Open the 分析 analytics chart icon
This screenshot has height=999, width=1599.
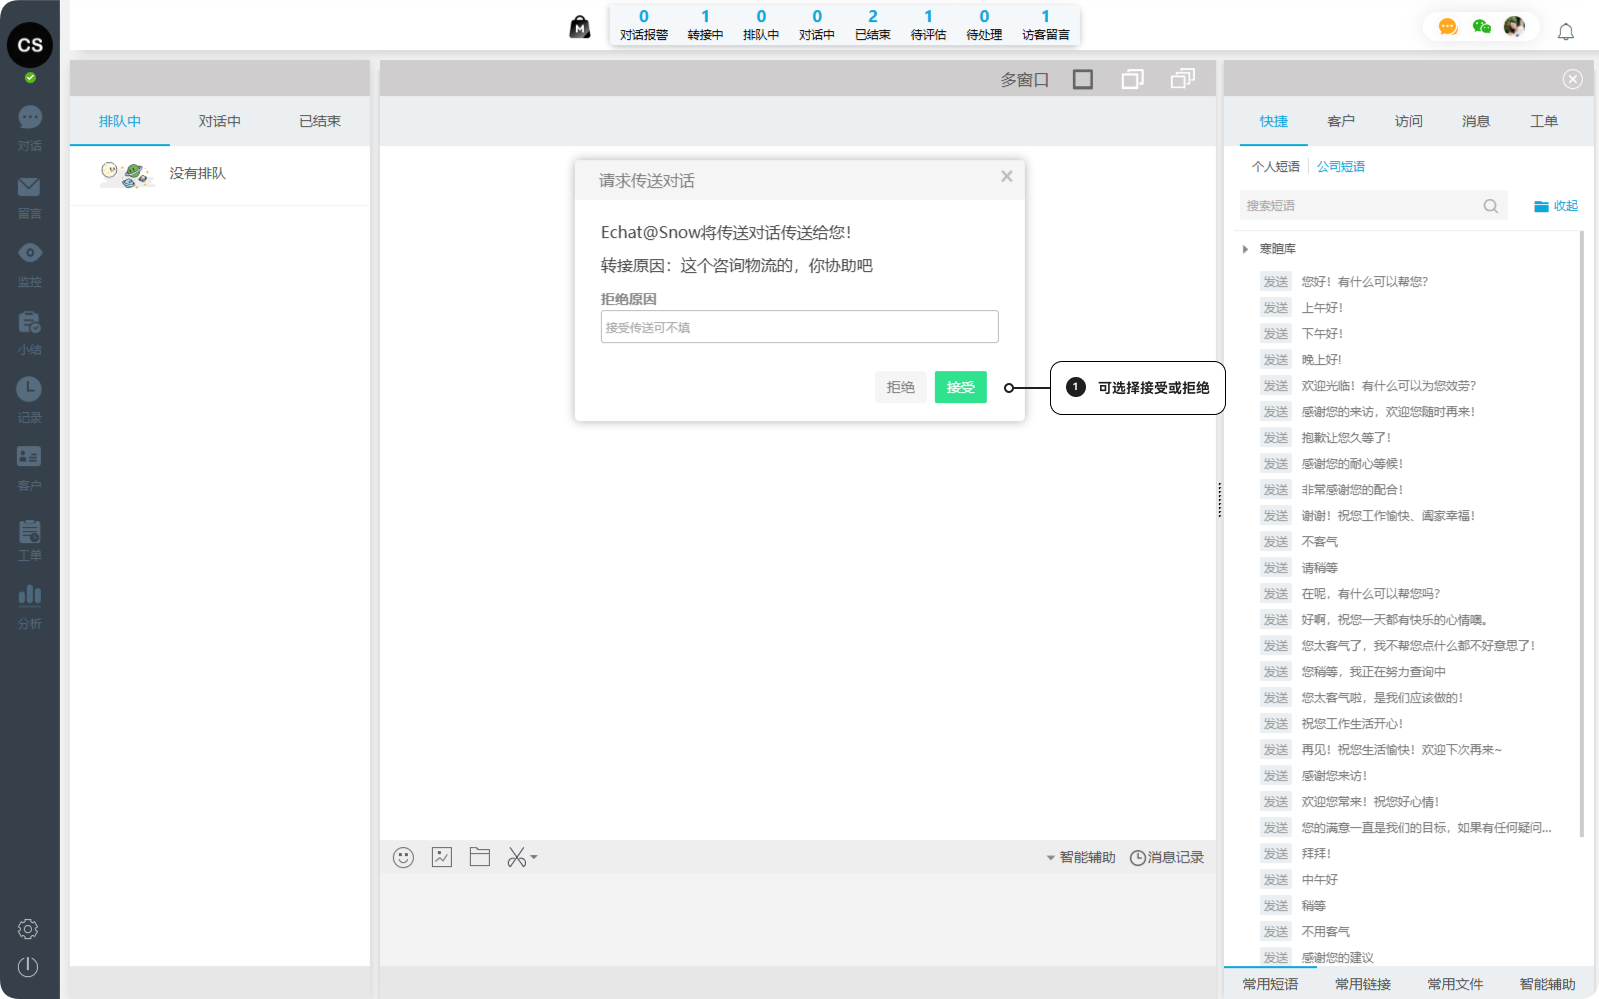(29, 596)
